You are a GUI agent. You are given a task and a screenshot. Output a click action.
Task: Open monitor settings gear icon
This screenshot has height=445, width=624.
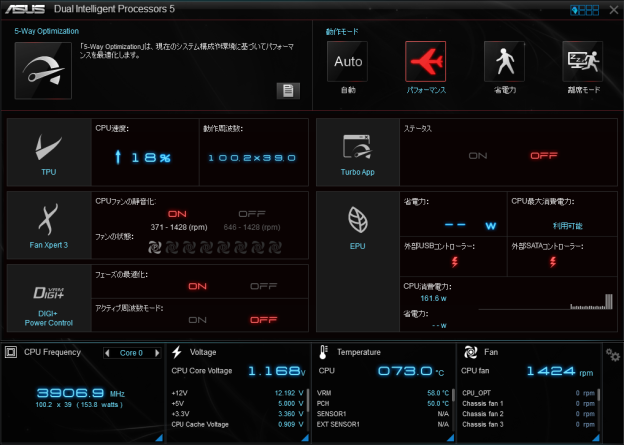612,355
